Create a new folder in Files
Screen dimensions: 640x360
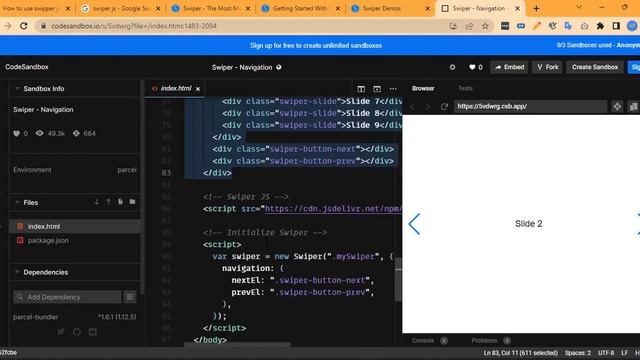pos(132,202)
